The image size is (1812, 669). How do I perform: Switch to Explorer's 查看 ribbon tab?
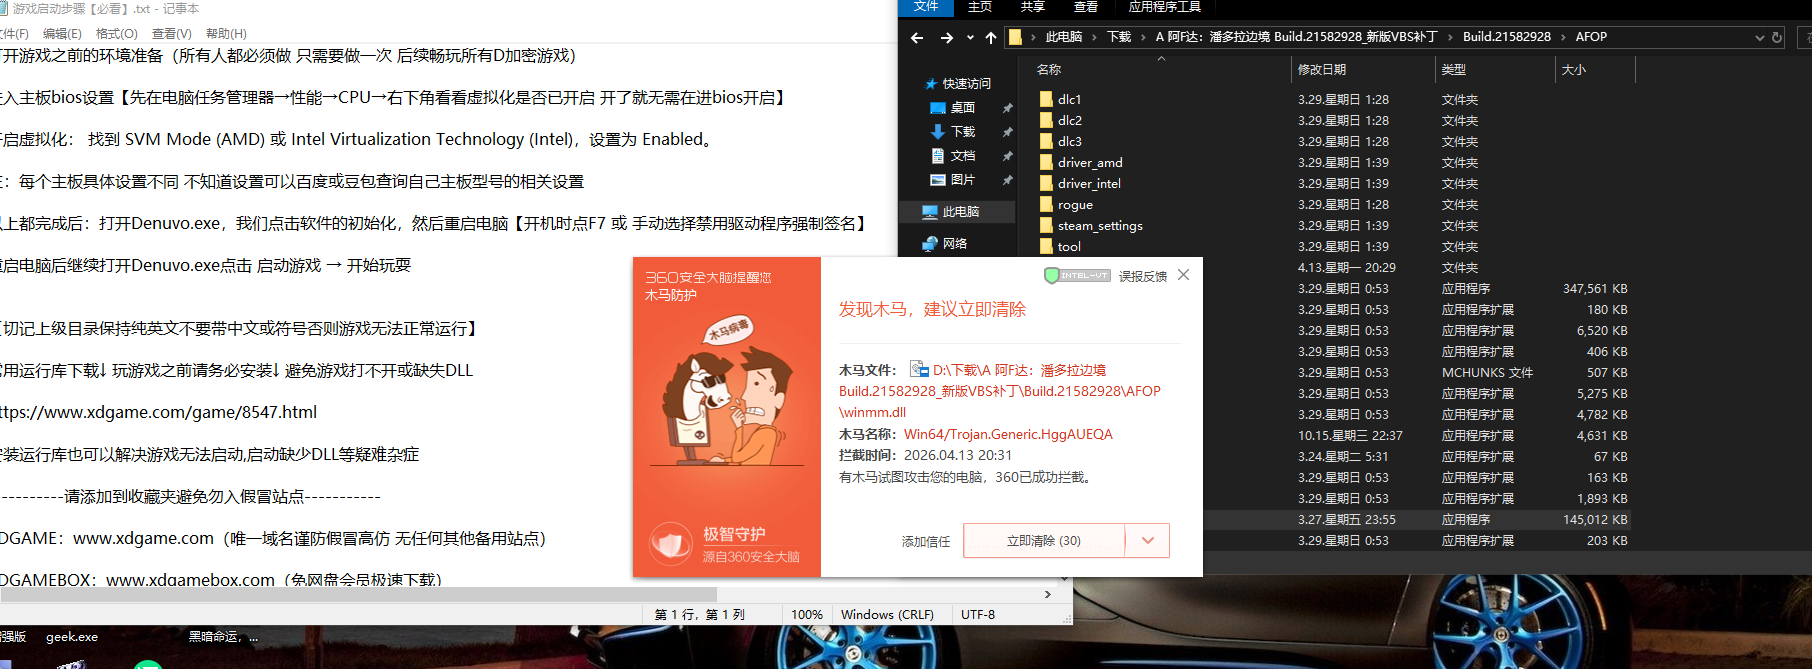tap(1086, 7)
